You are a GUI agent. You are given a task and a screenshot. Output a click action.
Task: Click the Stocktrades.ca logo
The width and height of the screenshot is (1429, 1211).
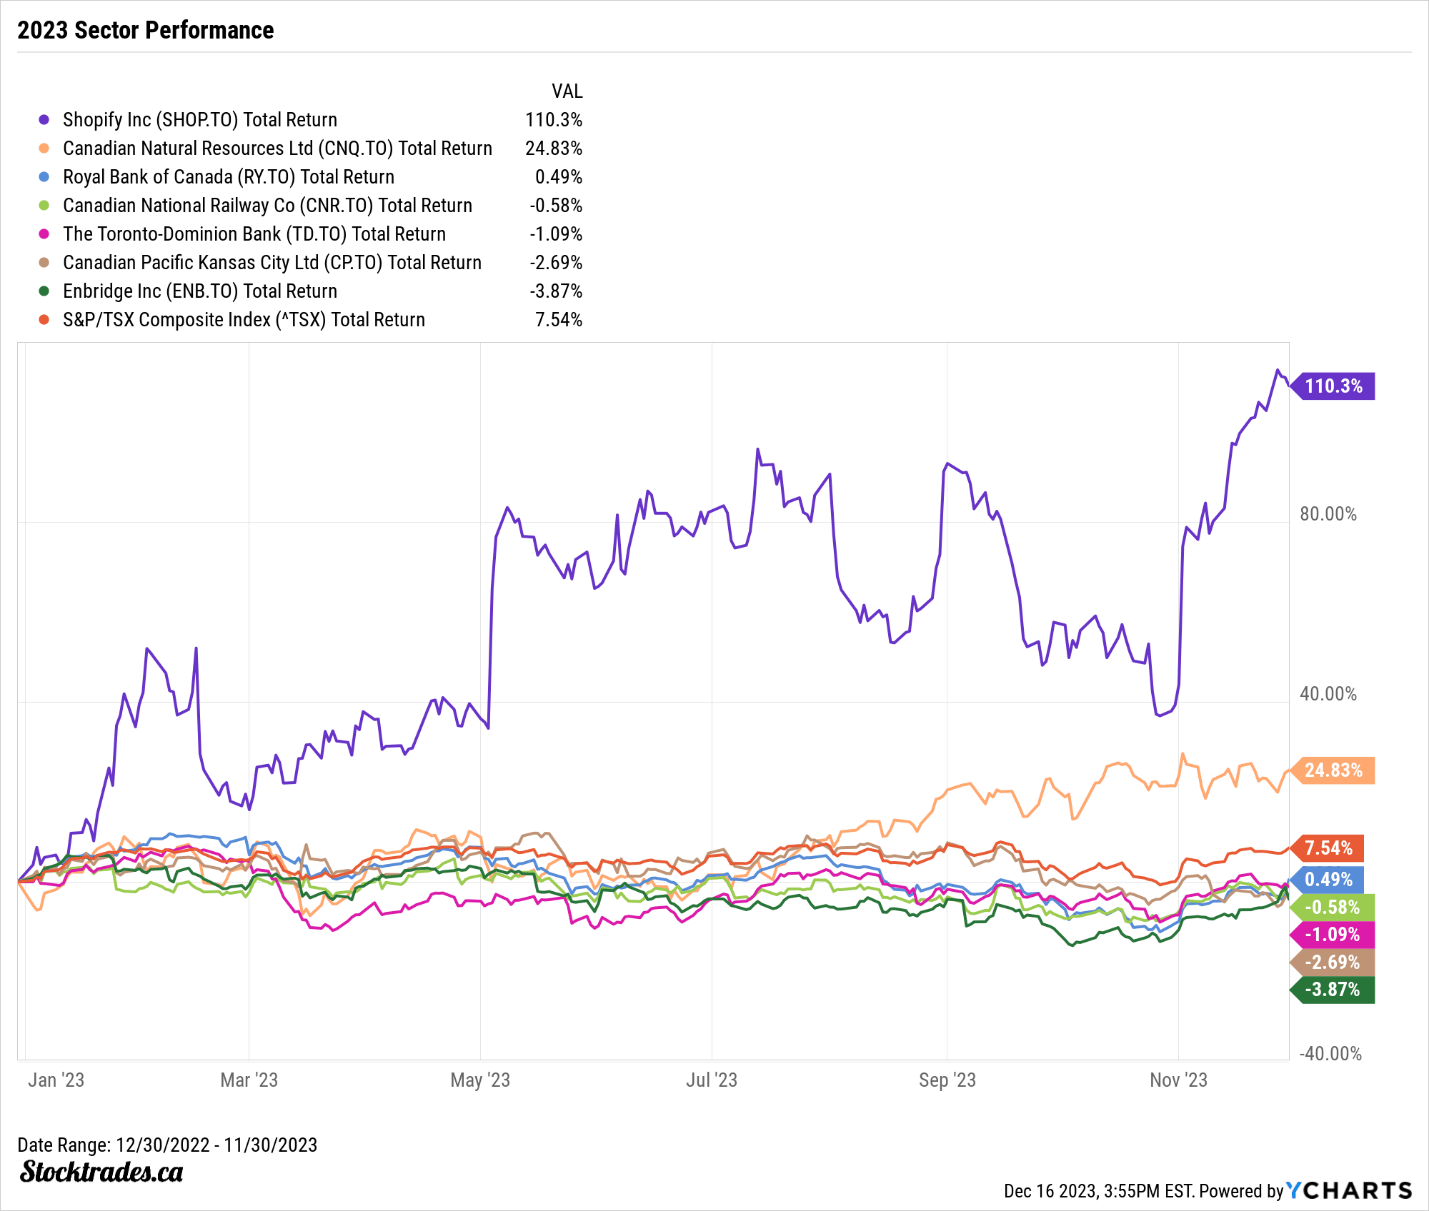pos(101,1172)
